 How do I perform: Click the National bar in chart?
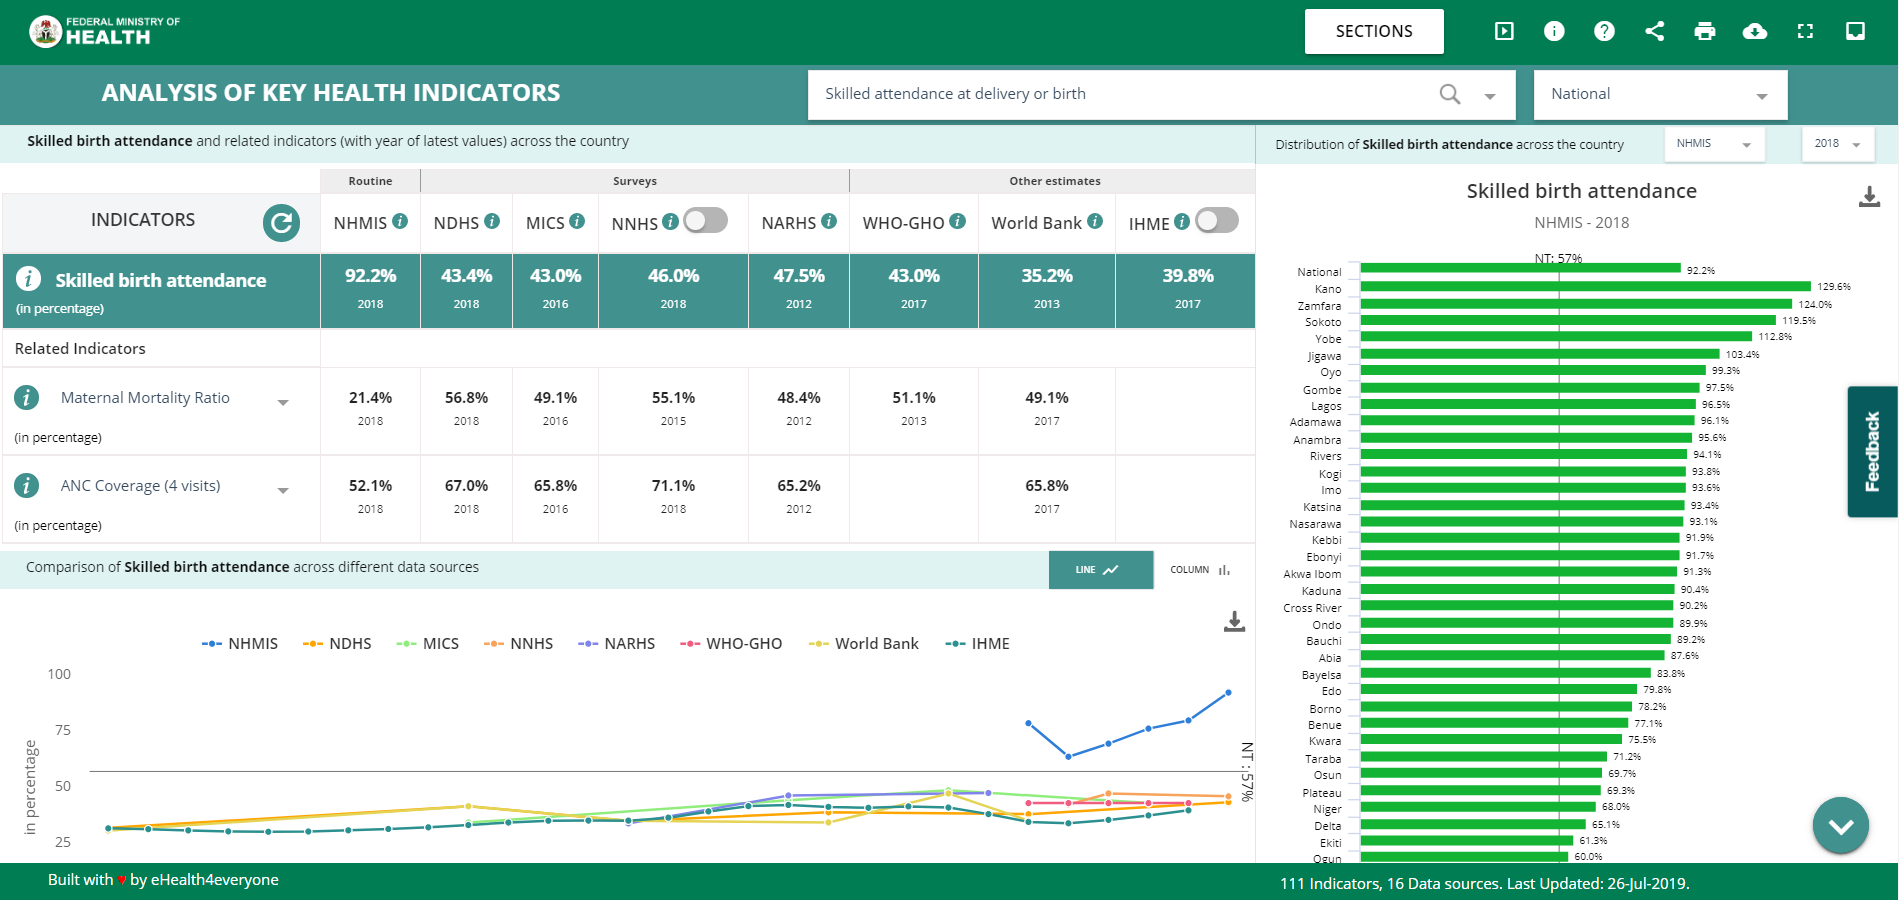click(x=1520, y=269)
